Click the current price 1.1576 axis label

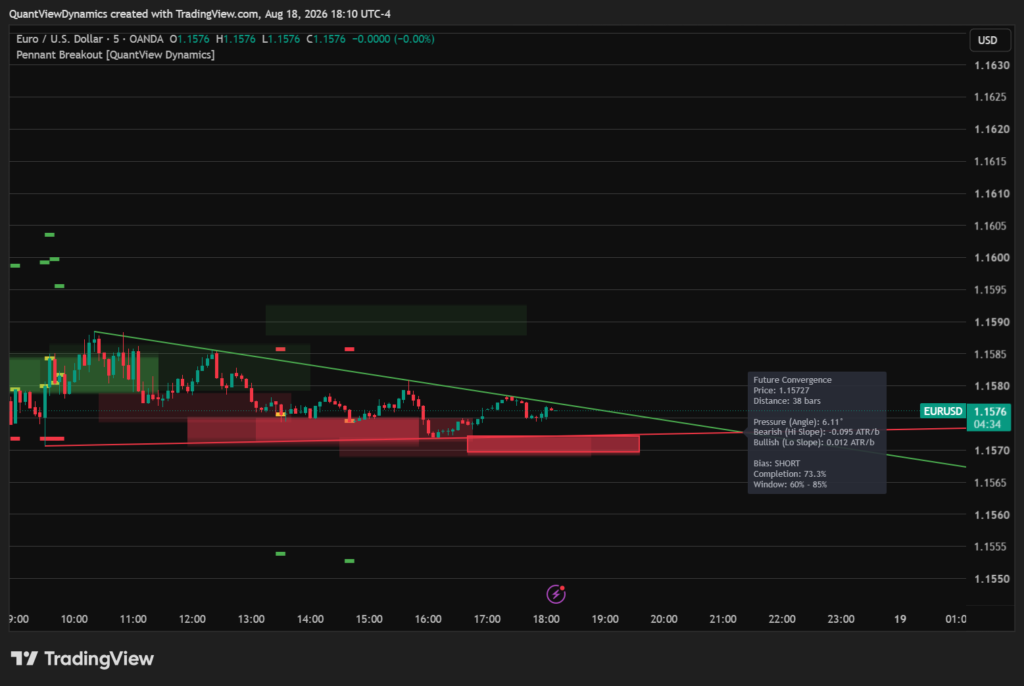point(989,412)
